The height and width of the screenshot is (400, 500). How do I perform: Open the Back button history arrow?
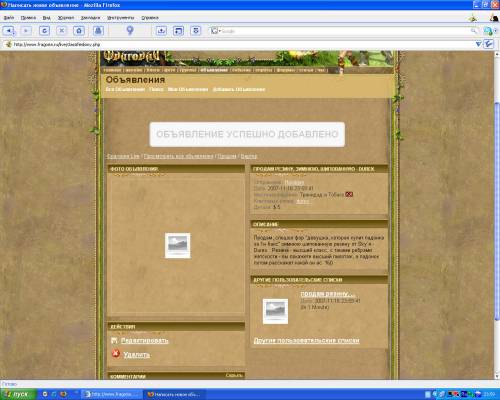pyautogui.click(x=14, y=32)
